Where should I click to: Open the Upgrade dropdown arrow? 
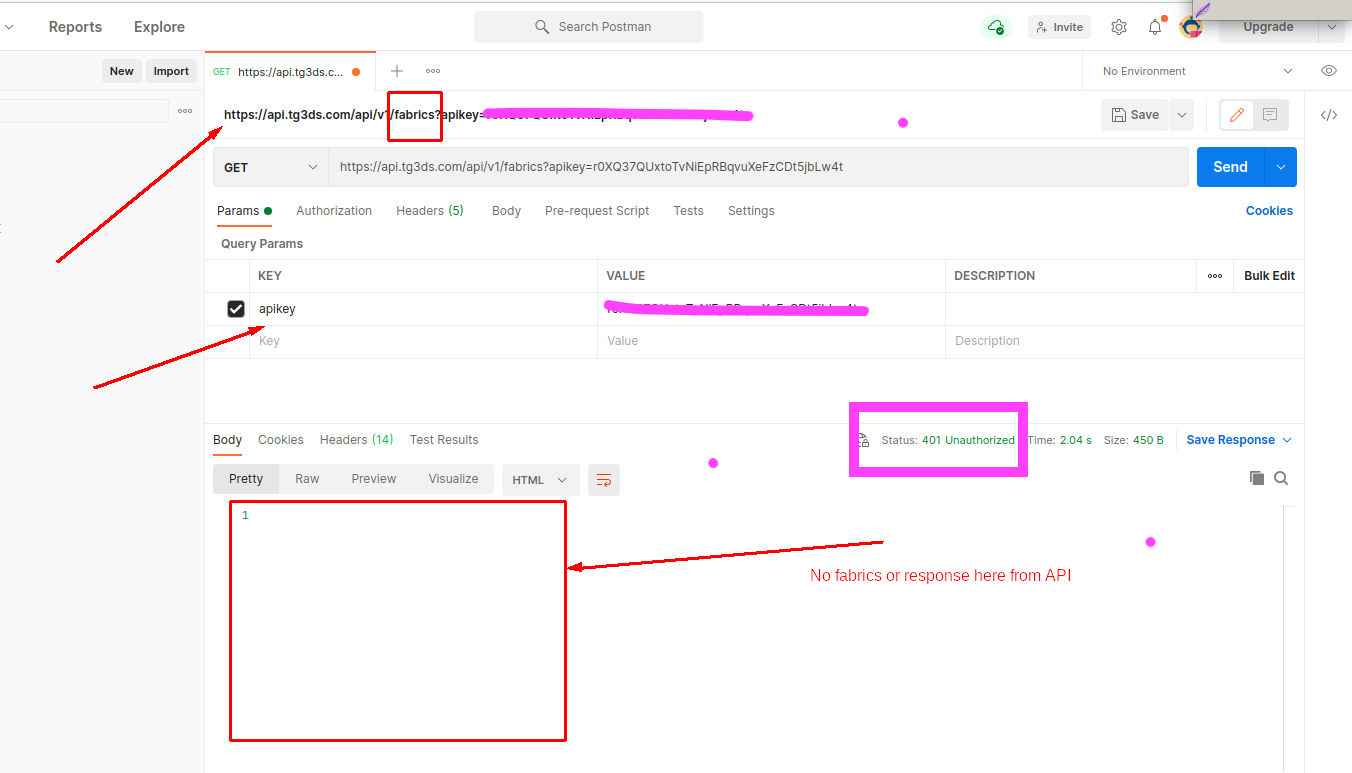[x=1332, y=27]
